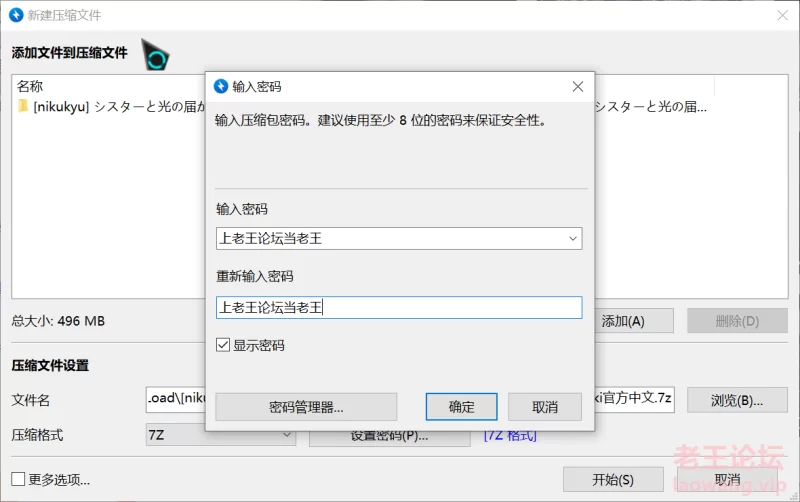This screenshot has height=502, width=800.
Task: Select the [nikukyu] folder icon in file list
Action: [x=23, y=106]
